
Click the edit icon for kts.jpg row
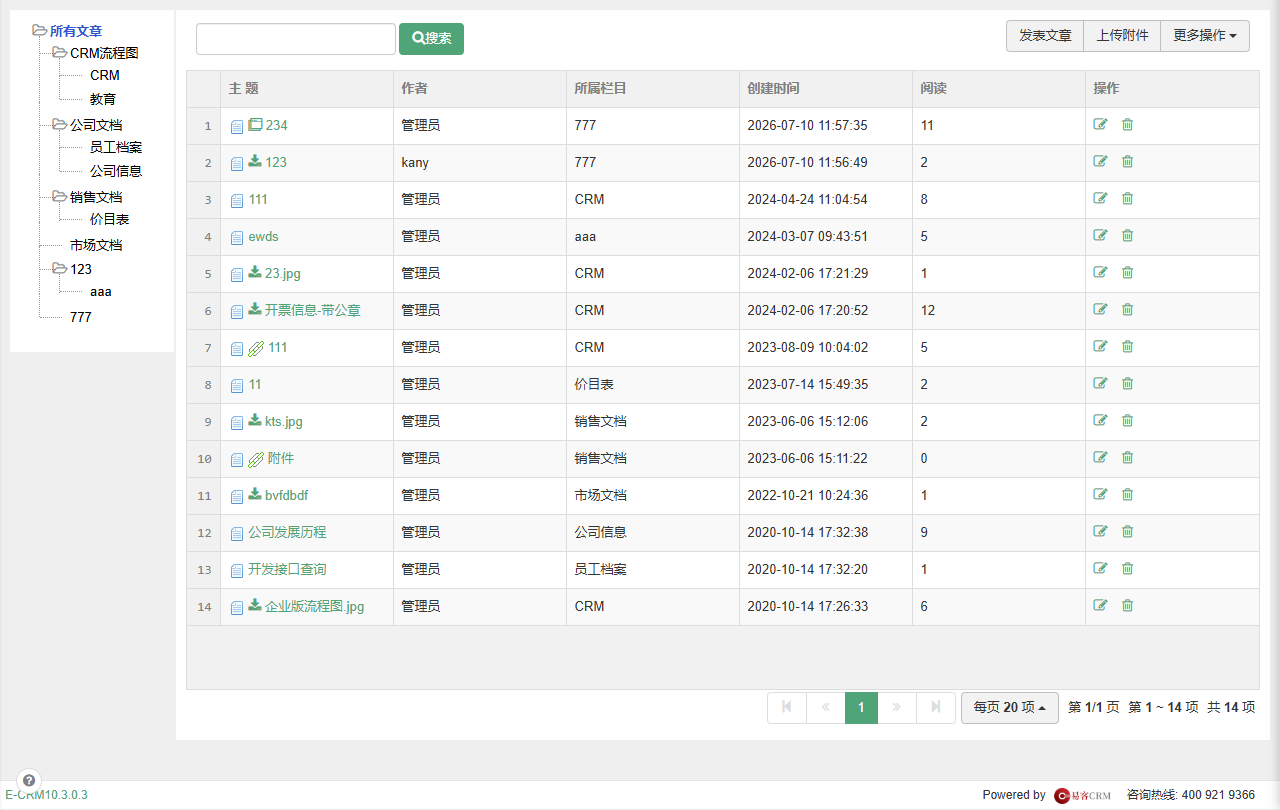(x=1100, y=420)
